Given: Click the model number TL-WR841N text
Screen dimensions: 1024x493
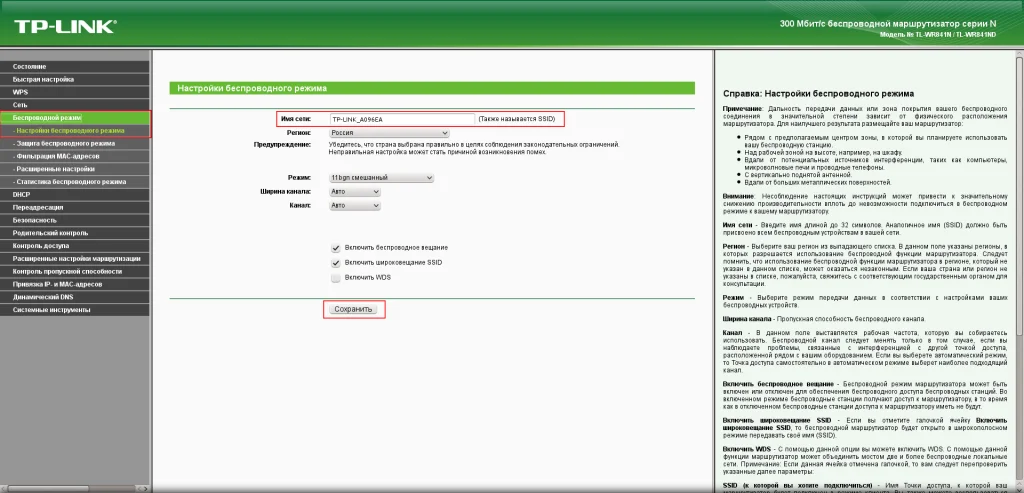Looking at the screenshot, I should point(938,33).
